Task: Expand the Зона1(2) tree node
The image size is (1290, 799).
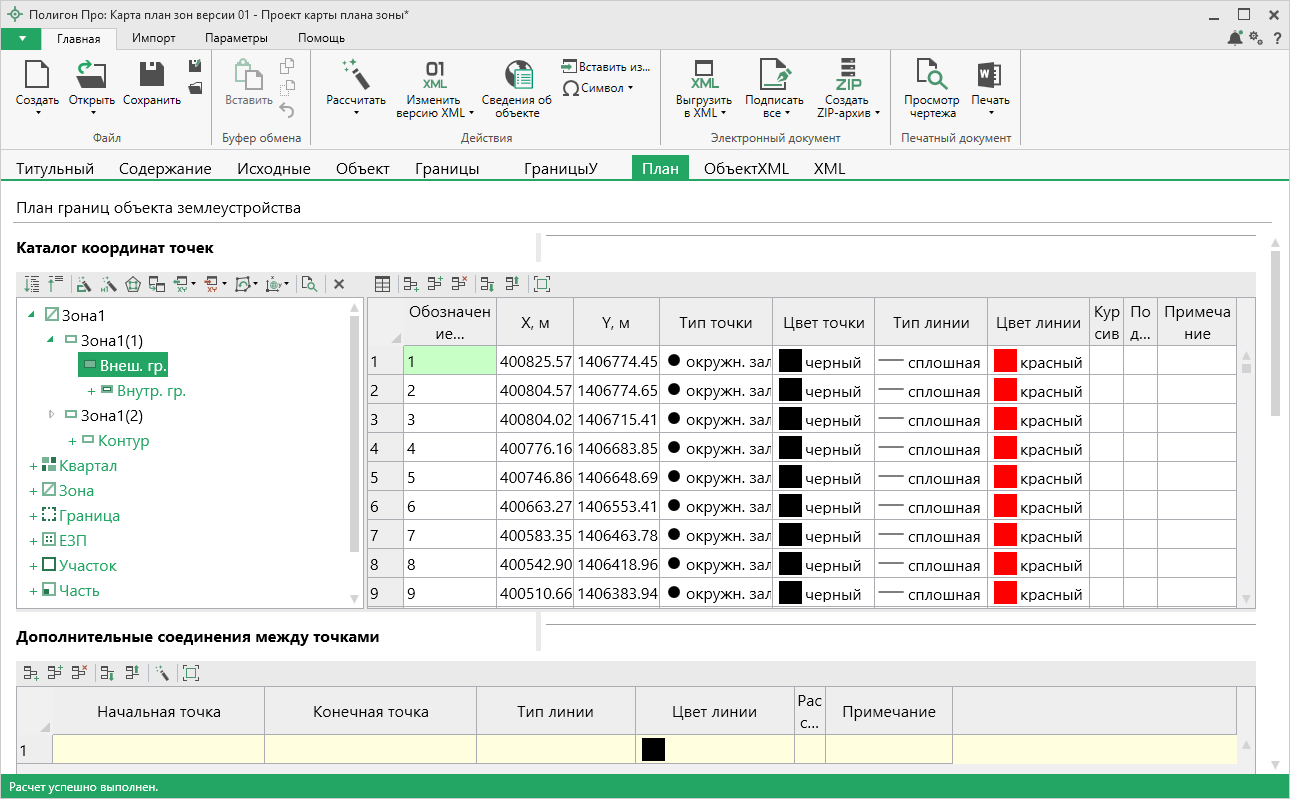Action: tap(52, 415)
